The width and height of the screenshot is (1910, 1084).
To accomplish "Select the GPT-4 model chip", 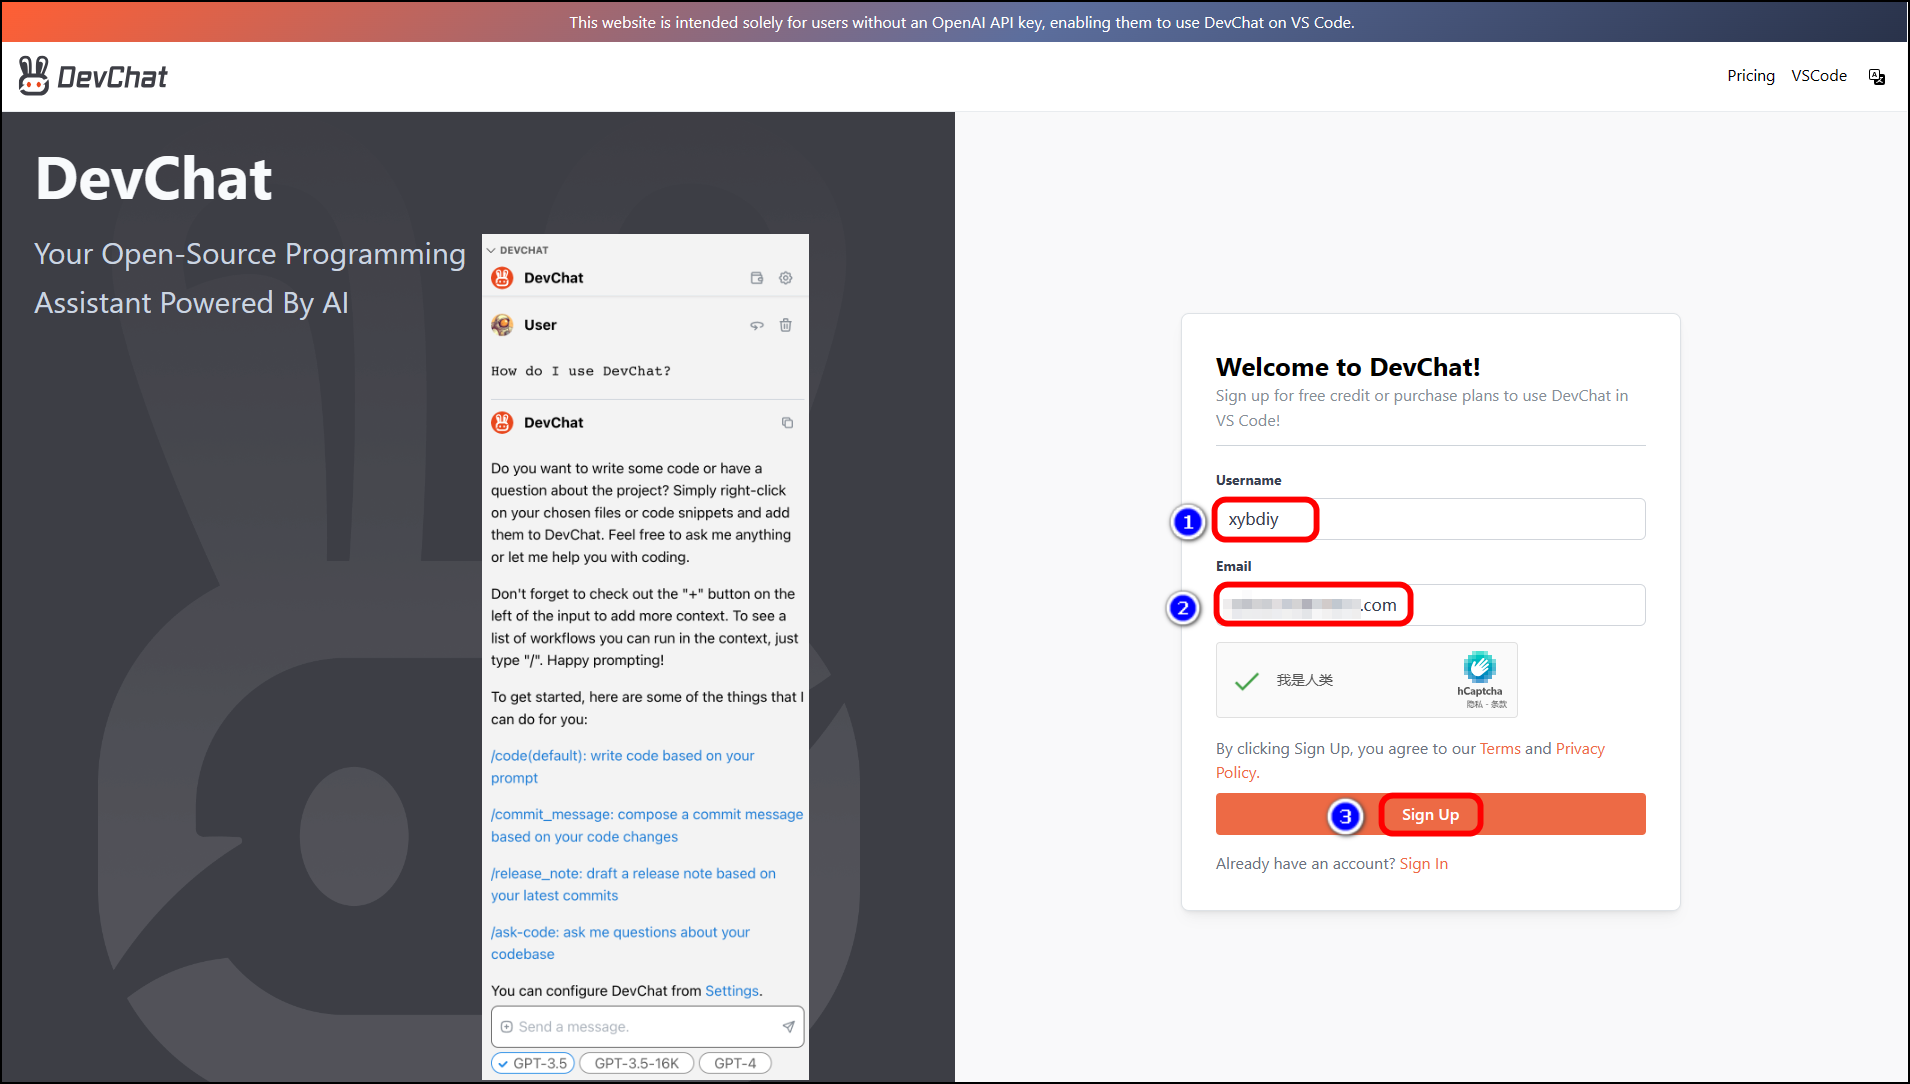I will pyautogui.click(x=735, y=1064).
